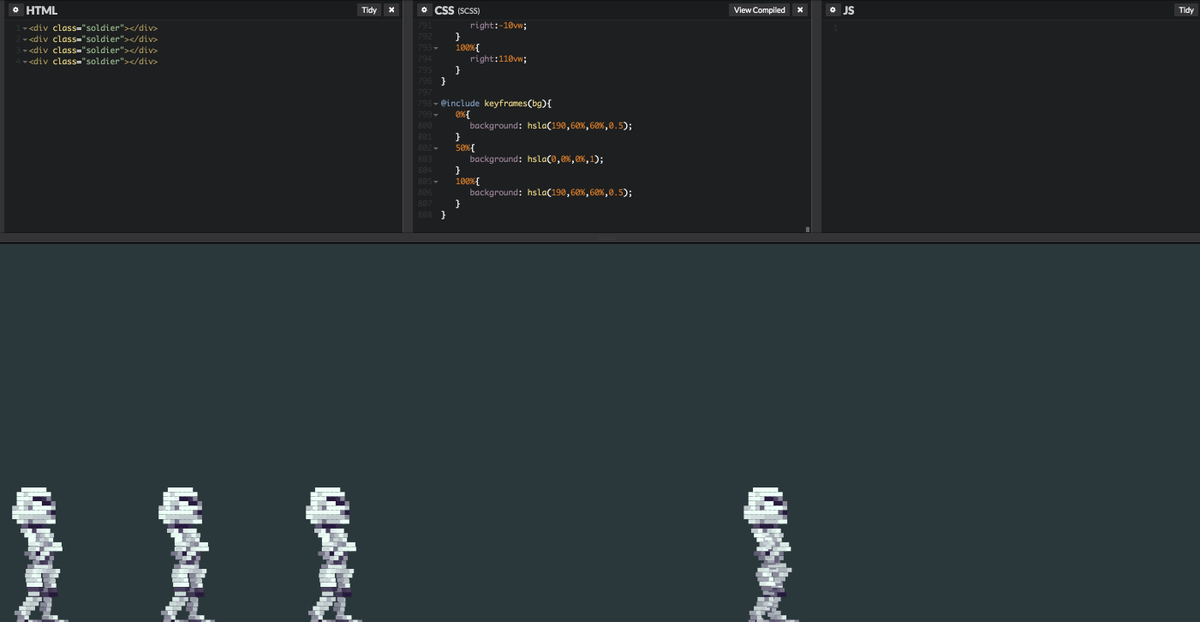The image size is (1200, 622).
Task: Close the HTML editor panel
Action: (x=392, y=10)
